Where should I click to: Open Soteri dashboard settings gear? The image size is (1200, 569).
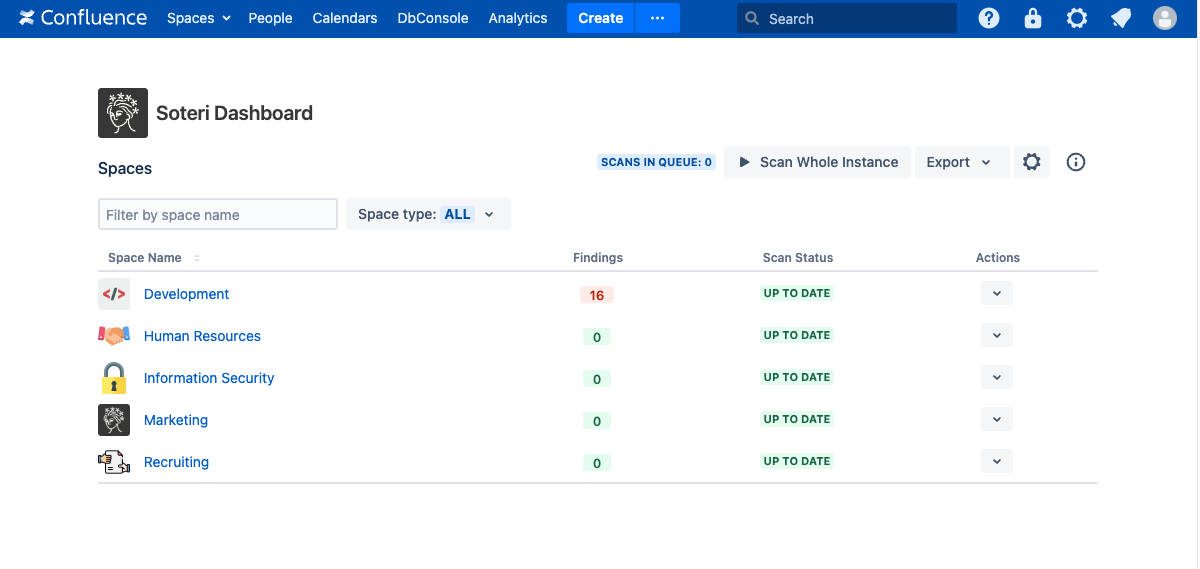coord(1032,162)
